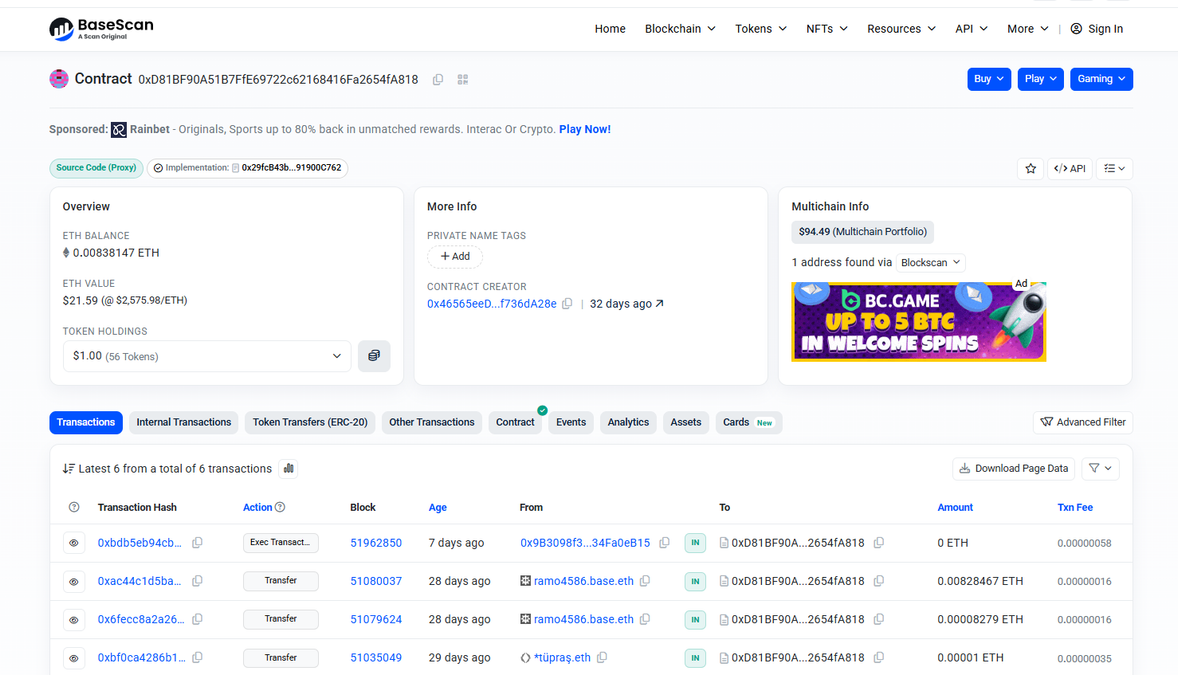Open block 51962850
This screenshot has height=675, width=1178.
click(x=376, y=543)
